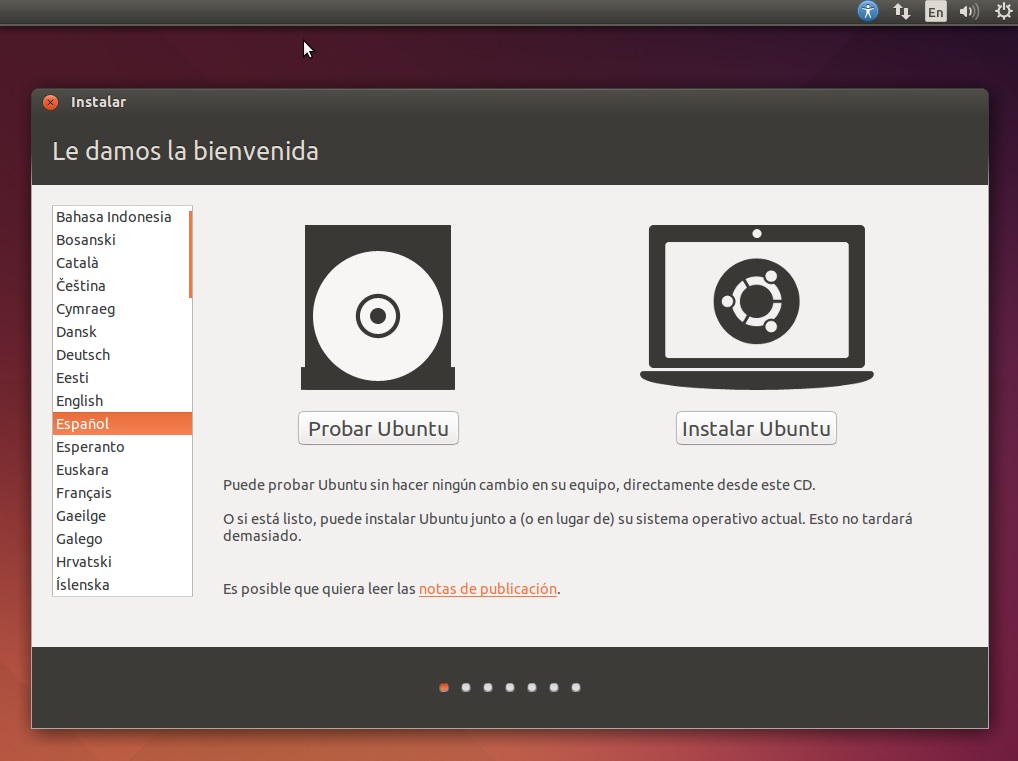Viewport: 1018px width, 761px height.
Task: Select Esperanto language
Action: [121, 447]
